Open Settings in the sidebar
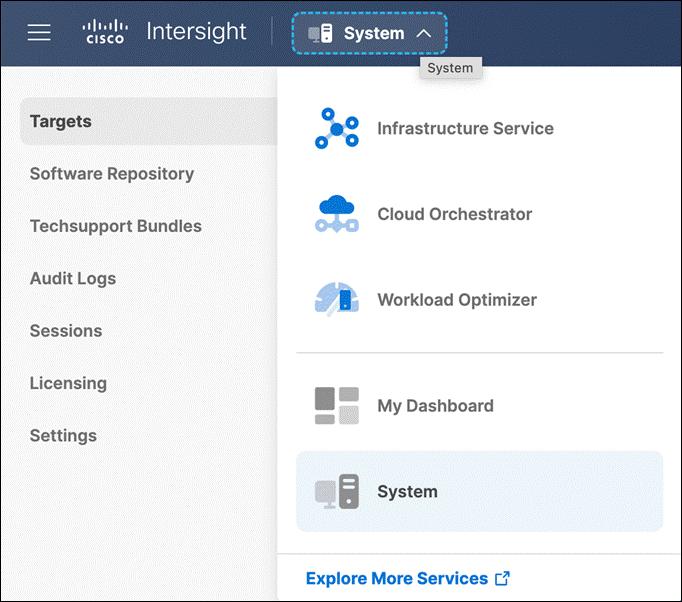This screenshot has height=602, width=682. [63, 436]
